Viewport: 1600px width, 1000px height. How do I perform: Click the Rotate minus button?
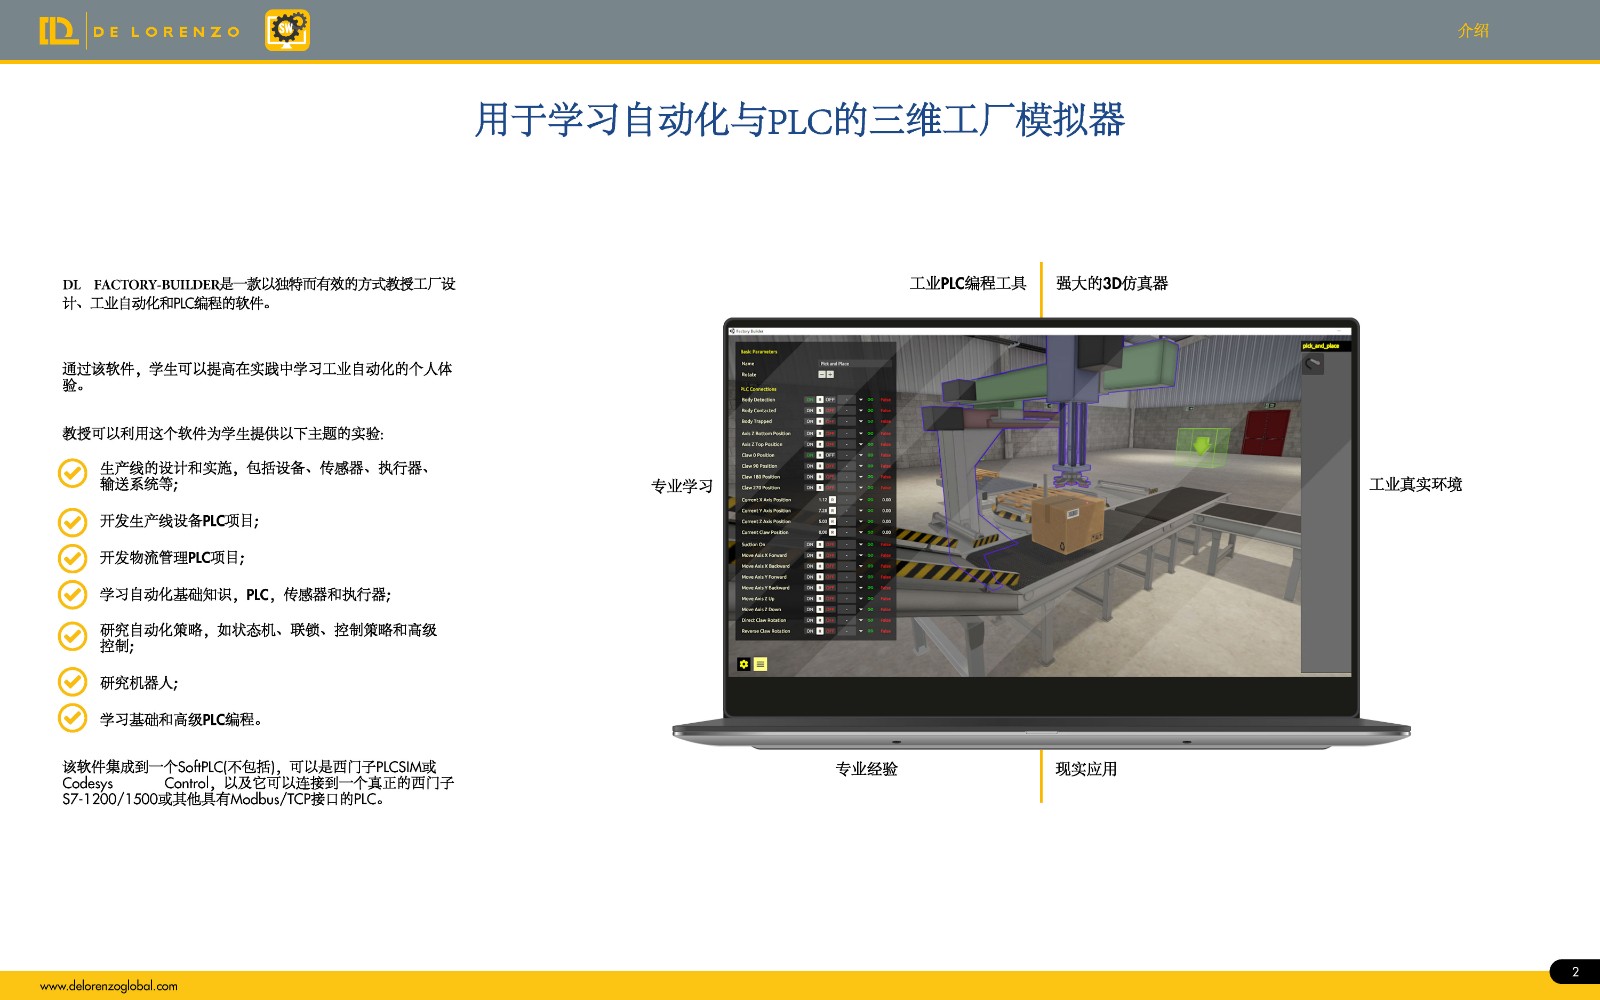coord(822,374)
